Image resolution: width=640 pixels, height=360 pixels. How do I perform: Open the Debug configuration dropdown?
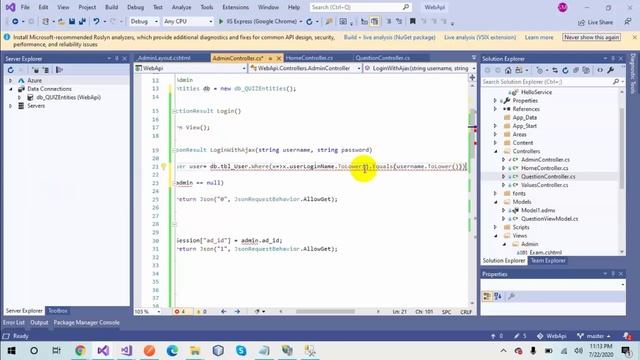144,22
